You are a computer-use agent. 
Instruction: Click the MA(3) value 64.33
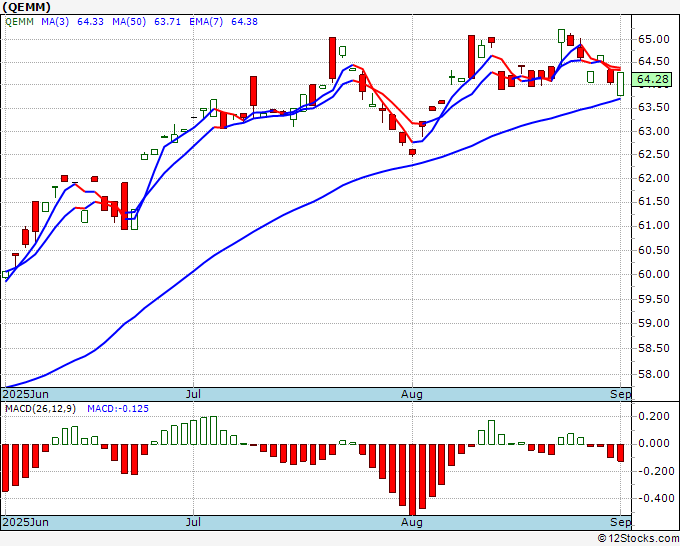pyautogui.click(x=90, y=22)
